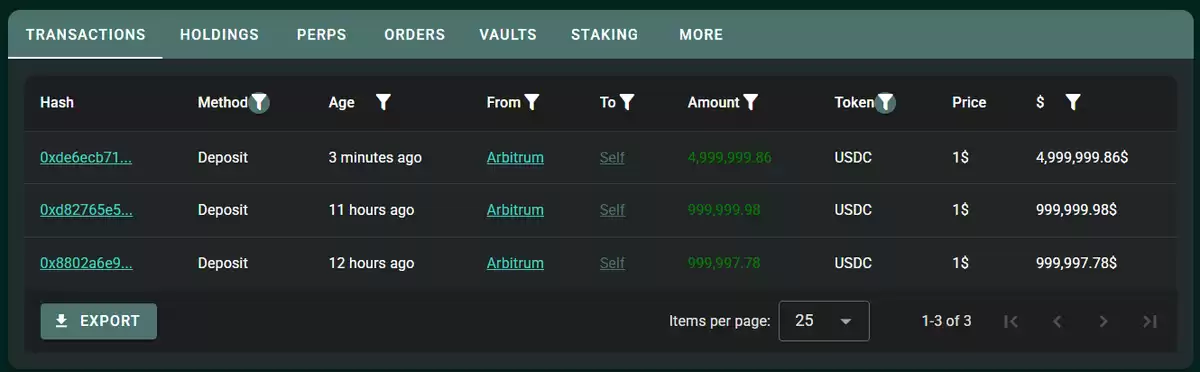
Task: Go to the next page arrow
Action: [1103, 321]
